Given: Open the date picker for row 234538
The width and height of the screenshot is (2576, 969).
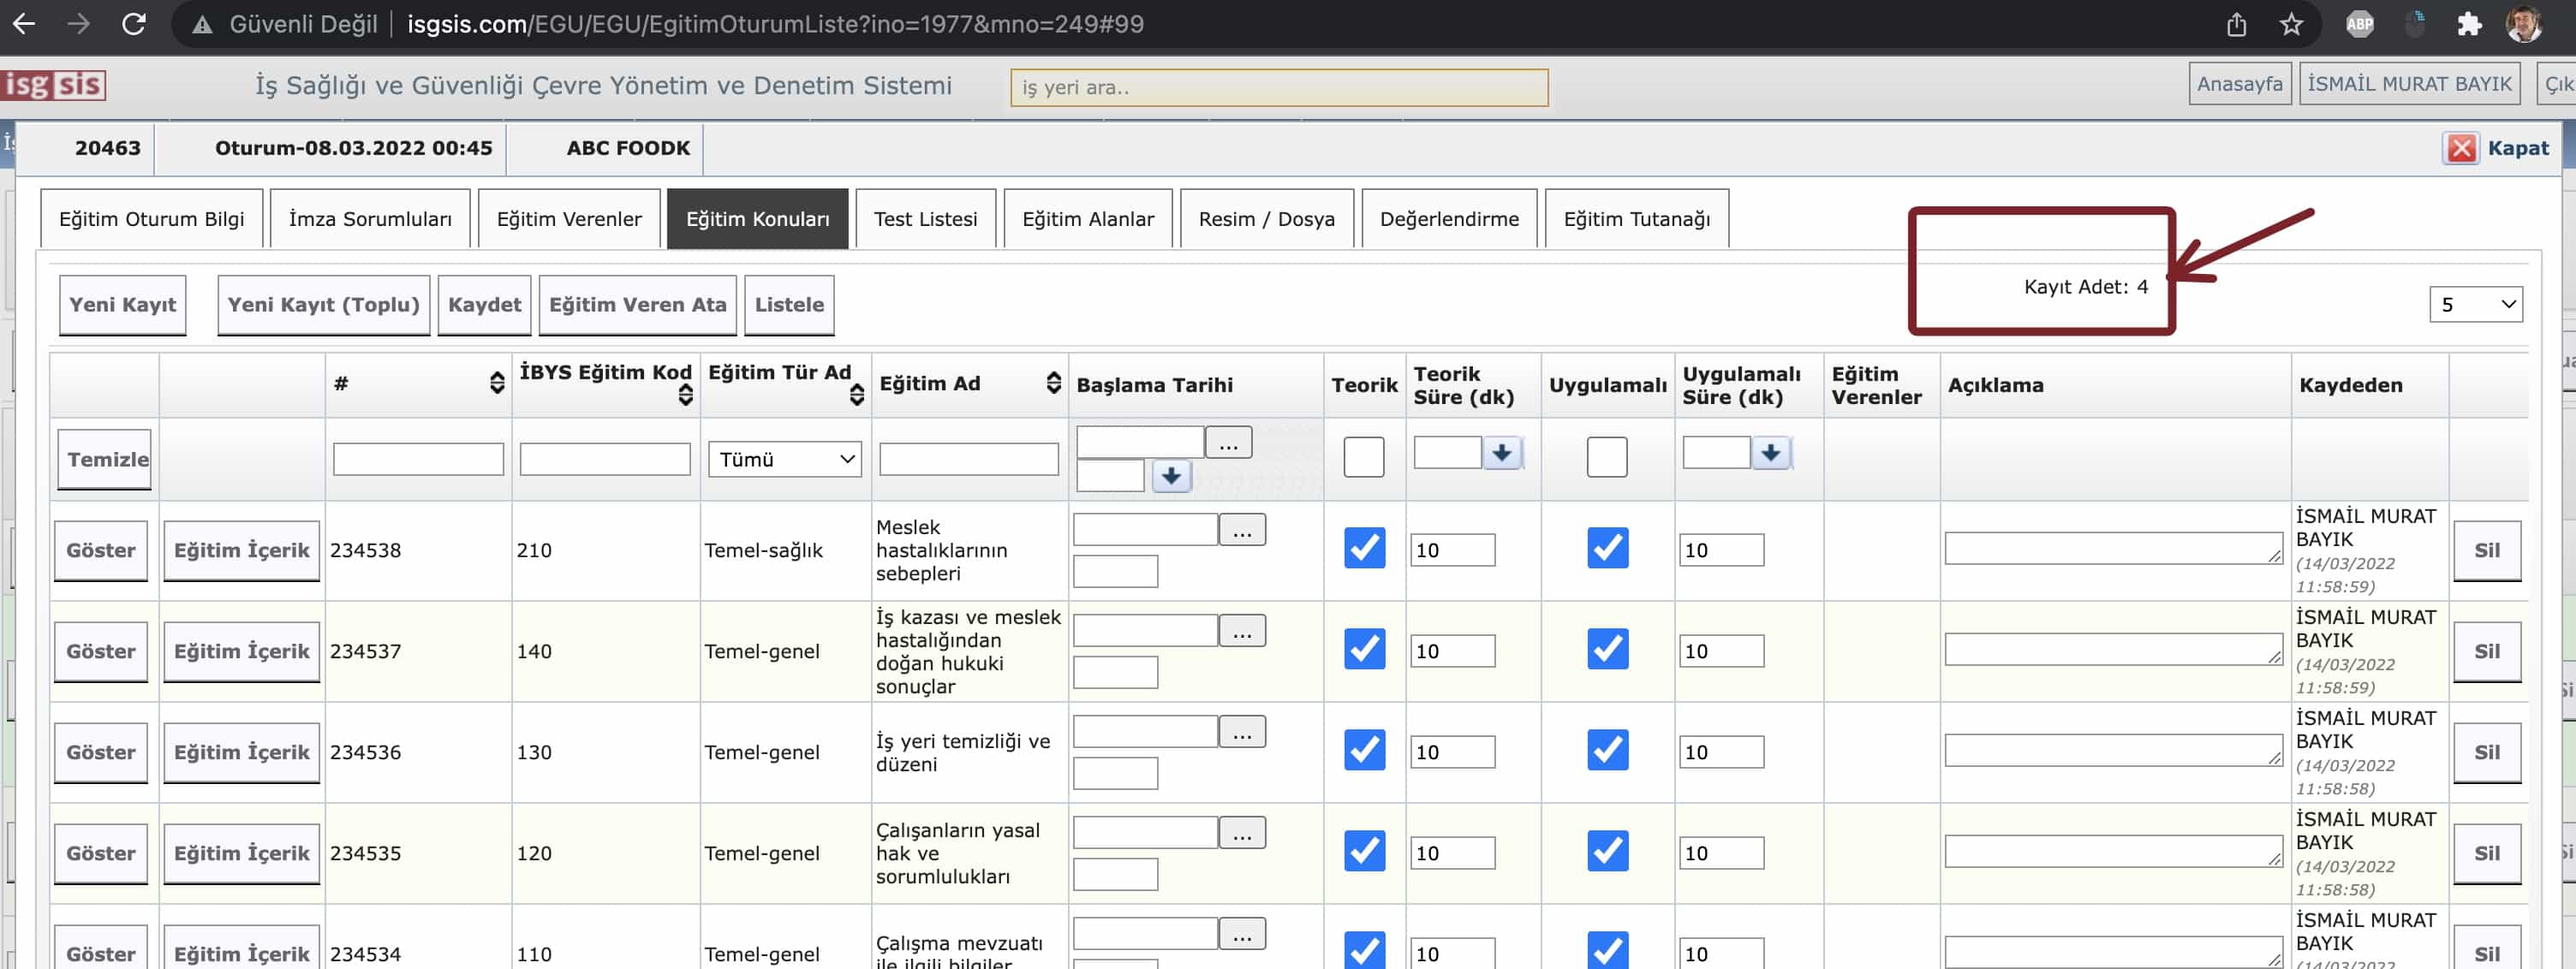Looking at the screenshot, I should (x=1242, y=530).
